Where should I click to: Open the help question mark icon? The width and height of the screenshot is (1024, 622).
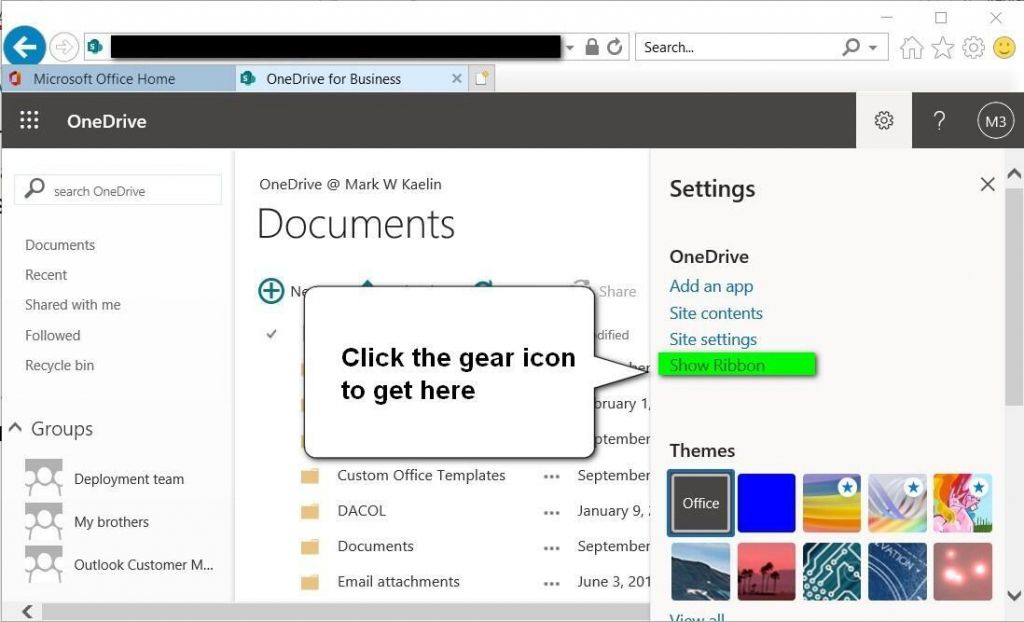pyautogui.click(x=939, y=121)
